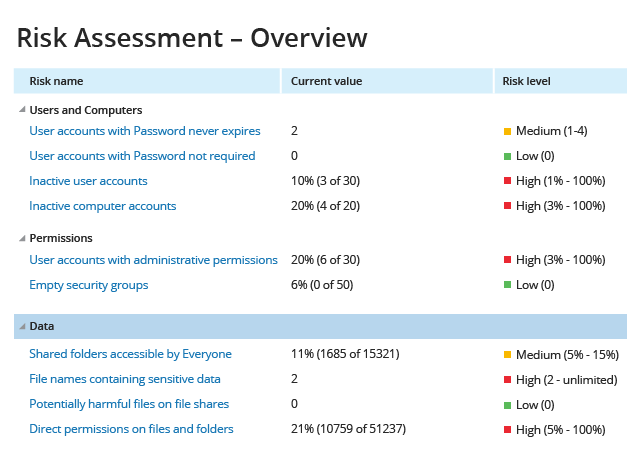Viewport: 640px width, 450px height.
Task: Open User accounts with administrative permissions
Action: (153, 260)
